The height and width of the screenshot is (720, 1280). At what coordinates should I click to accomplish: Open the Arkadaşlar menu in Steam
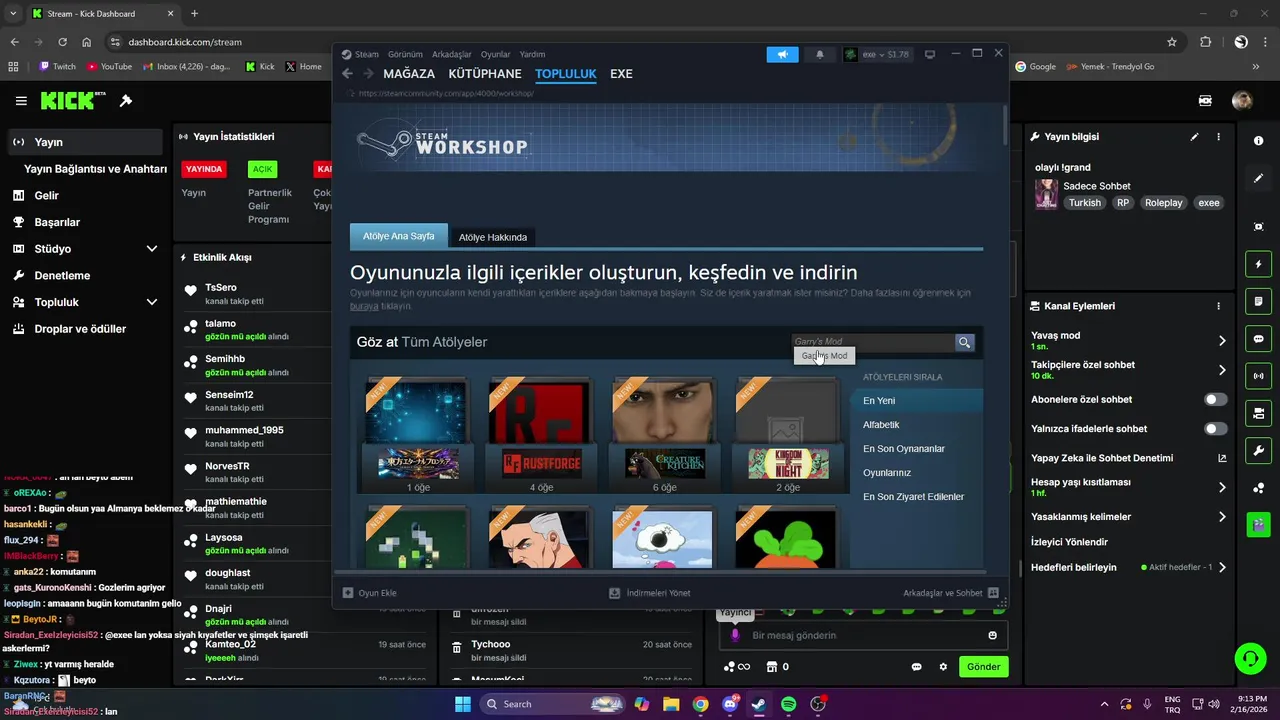click(x=452, y=54)
